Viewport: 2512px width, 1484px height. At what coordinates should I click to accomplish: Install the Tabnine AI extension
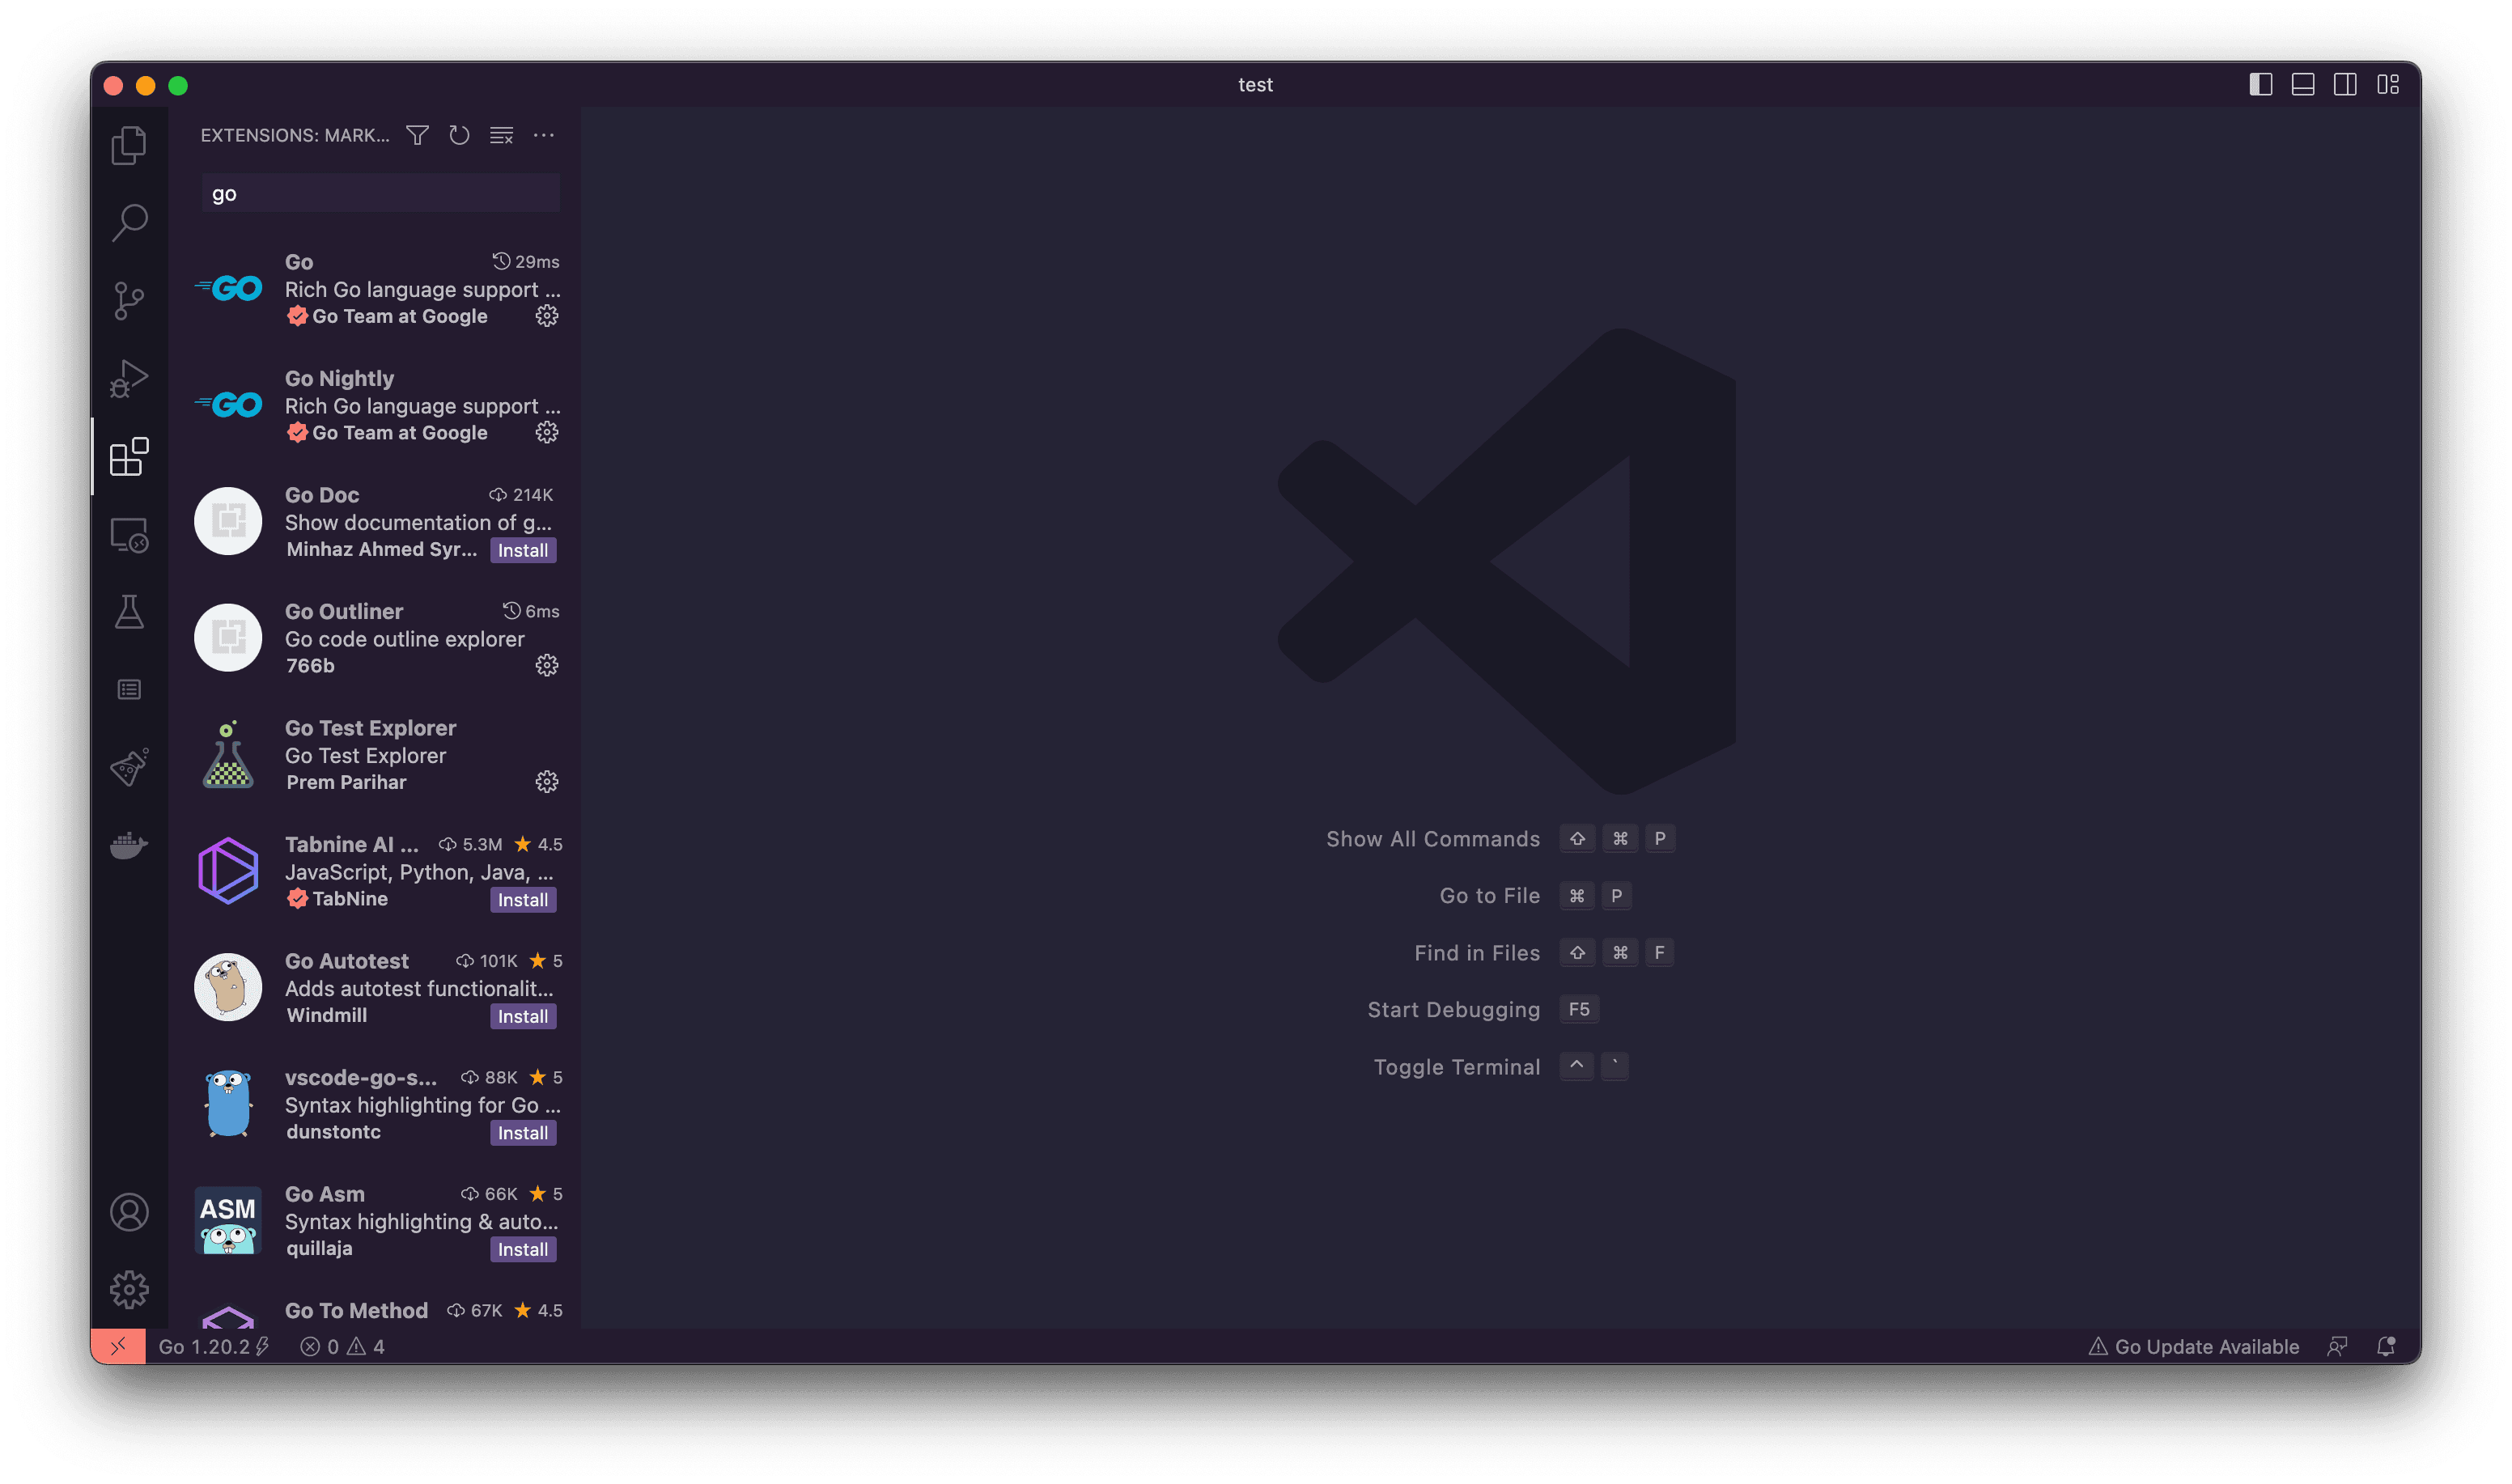coord(523,900)
